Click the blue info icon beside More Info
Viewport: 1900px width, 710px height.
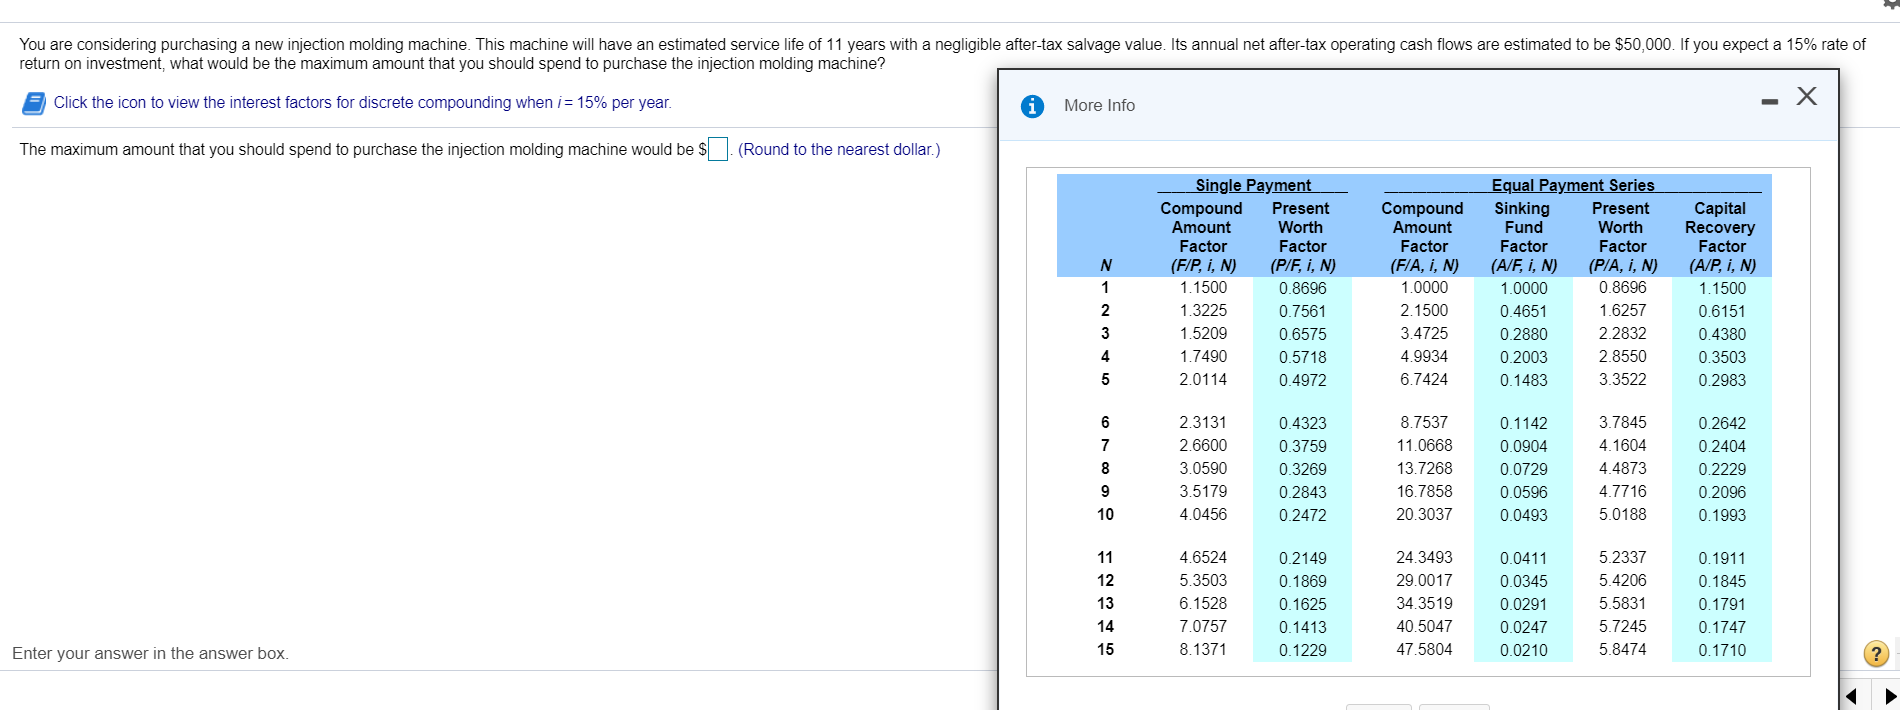point(1033,106)
